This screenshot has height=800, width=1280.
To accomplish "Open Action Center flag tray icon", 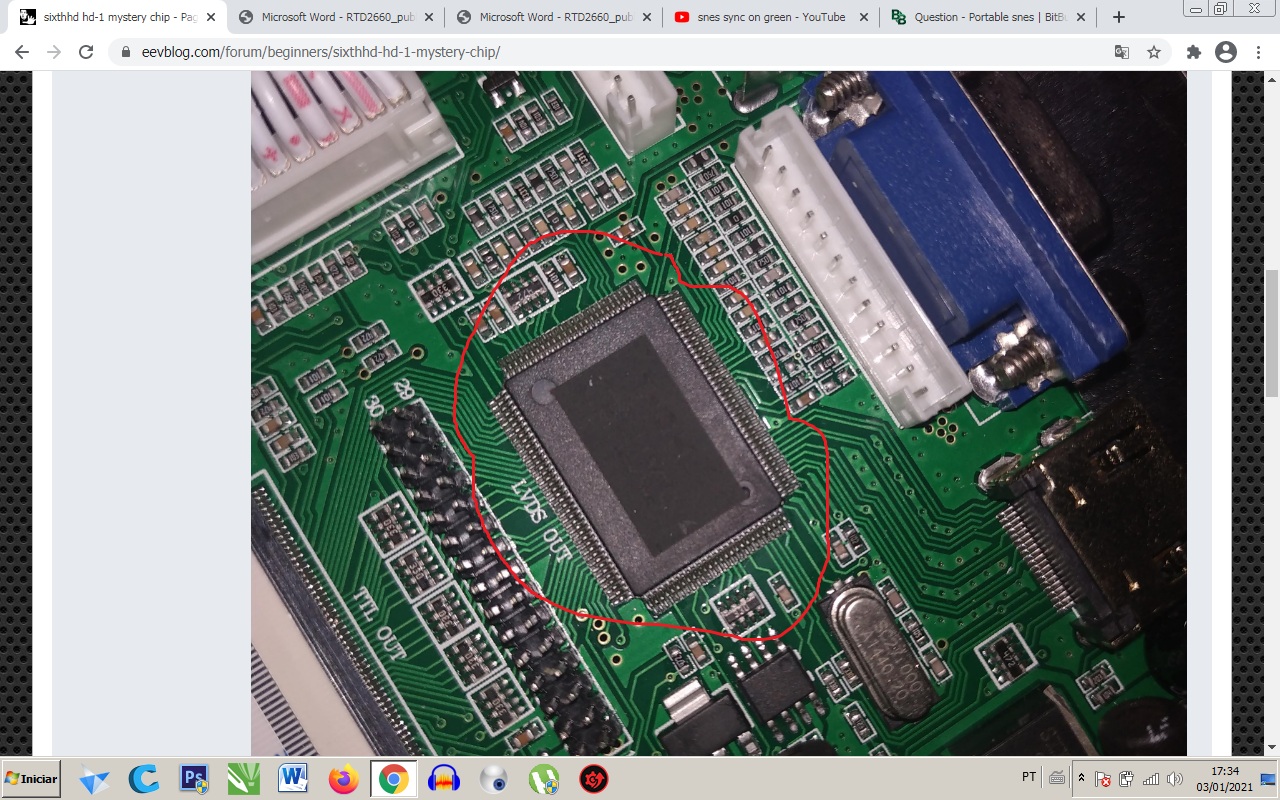I will point(1103,779).
